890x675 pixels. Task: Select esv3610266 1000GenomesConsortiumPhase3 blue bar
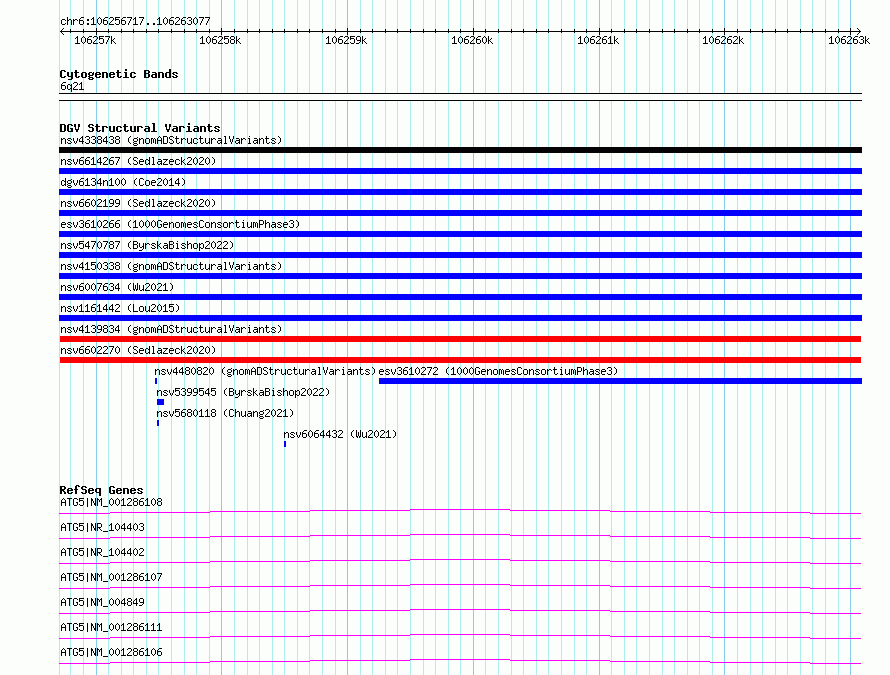pyautogui.click(x=460, y=234)
